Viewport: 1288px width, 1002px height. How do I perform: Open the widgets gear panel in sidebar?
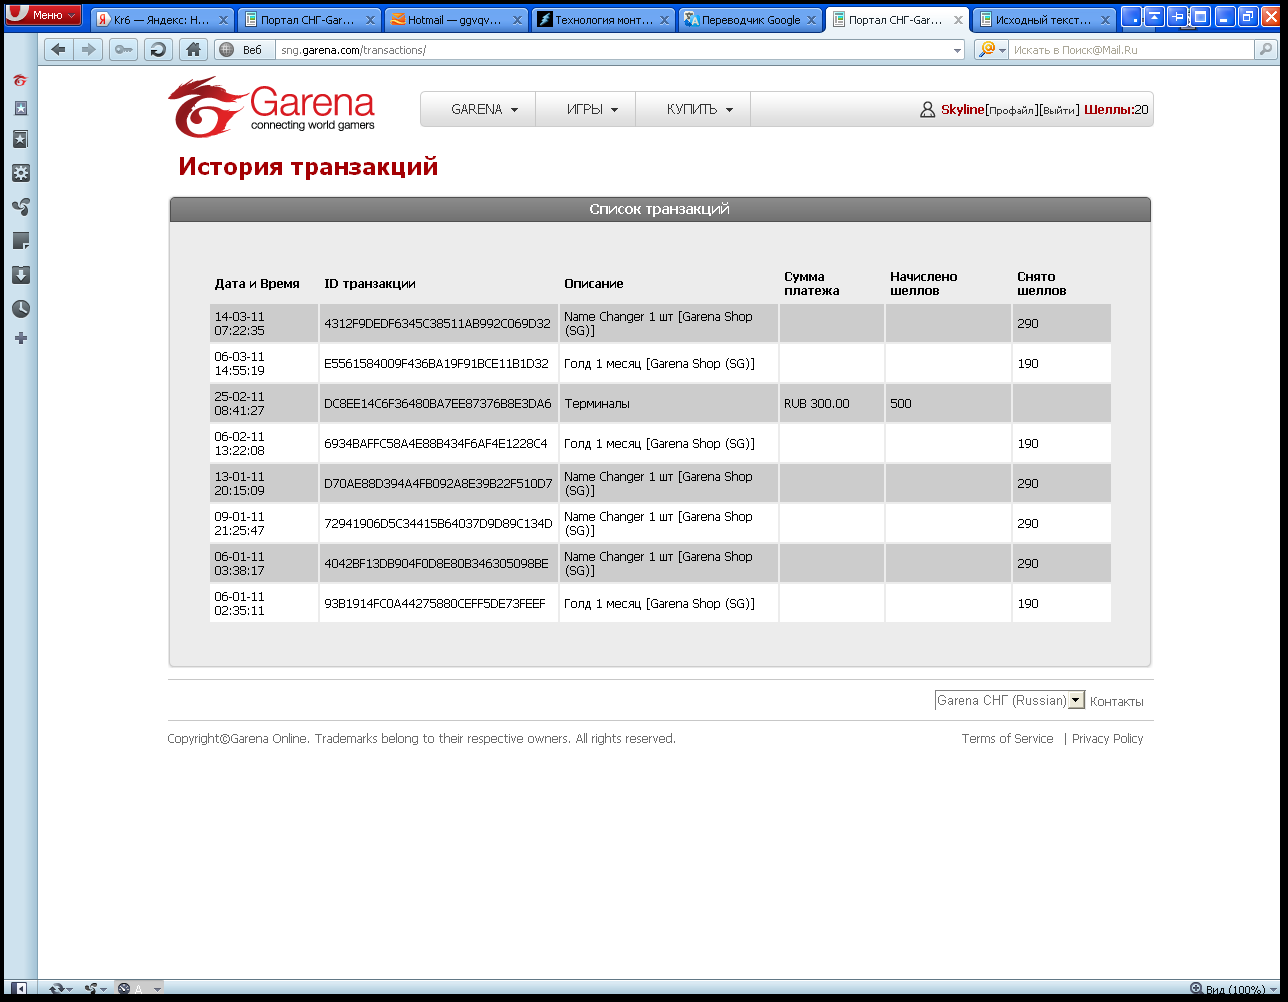[x=20, y=173]
